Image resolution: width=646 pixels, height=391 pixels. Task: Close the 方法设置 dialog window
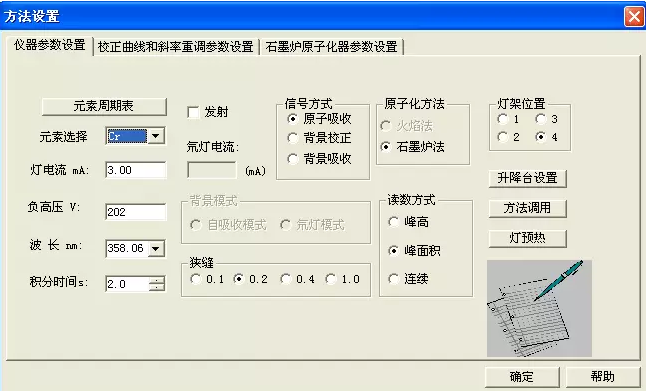[x=634, y=16]
